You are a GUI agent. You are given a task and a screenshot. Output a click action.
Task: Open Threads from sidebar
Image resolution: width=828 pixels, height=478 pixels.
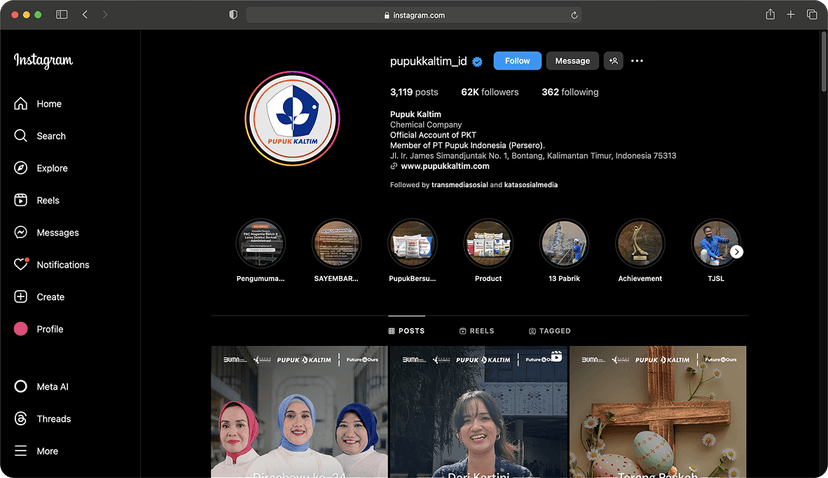point(42,419)
